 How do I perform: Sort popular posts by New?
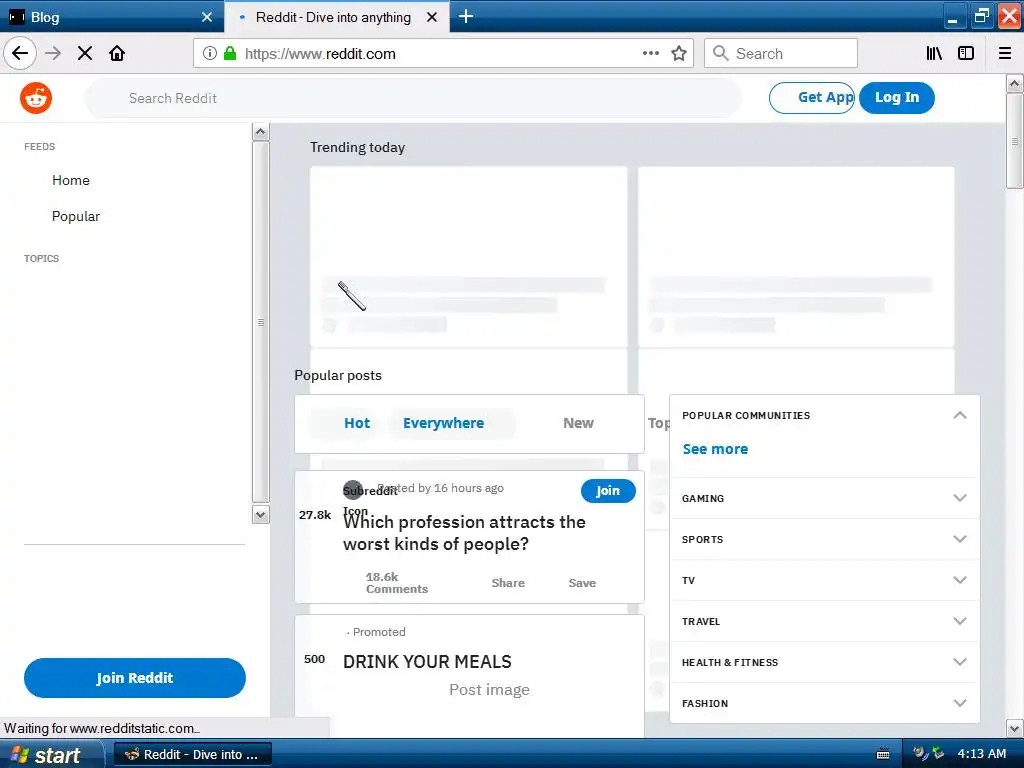579,423
